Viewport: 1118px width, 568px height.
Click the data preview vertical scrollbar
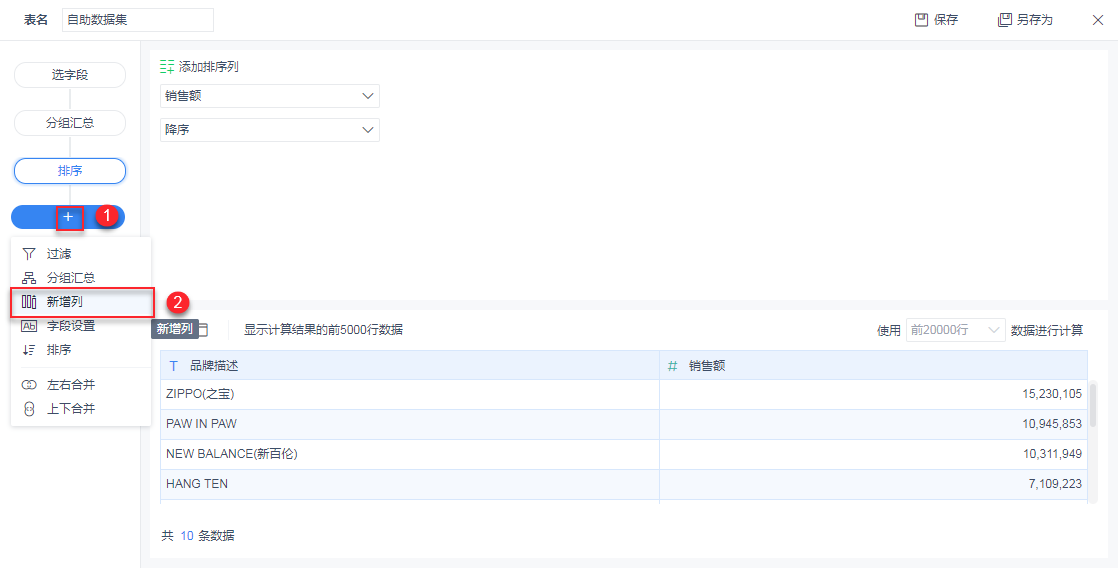[1092, 405]
